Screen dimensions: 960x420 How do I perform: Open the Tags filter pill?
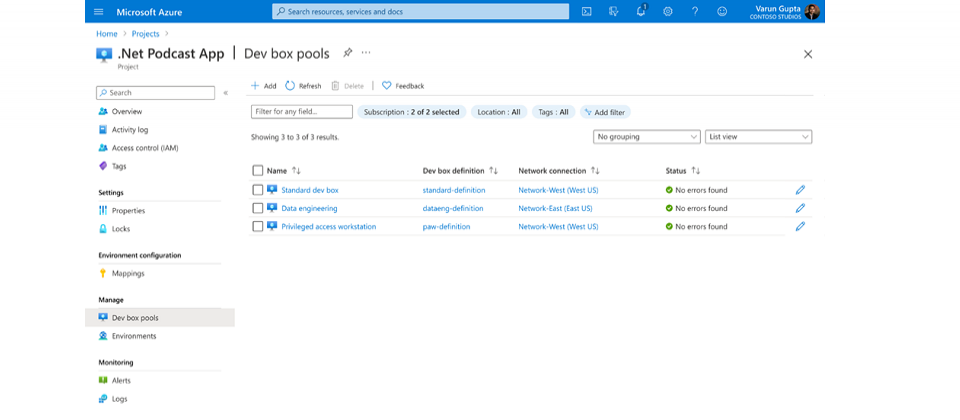(553, 112)
